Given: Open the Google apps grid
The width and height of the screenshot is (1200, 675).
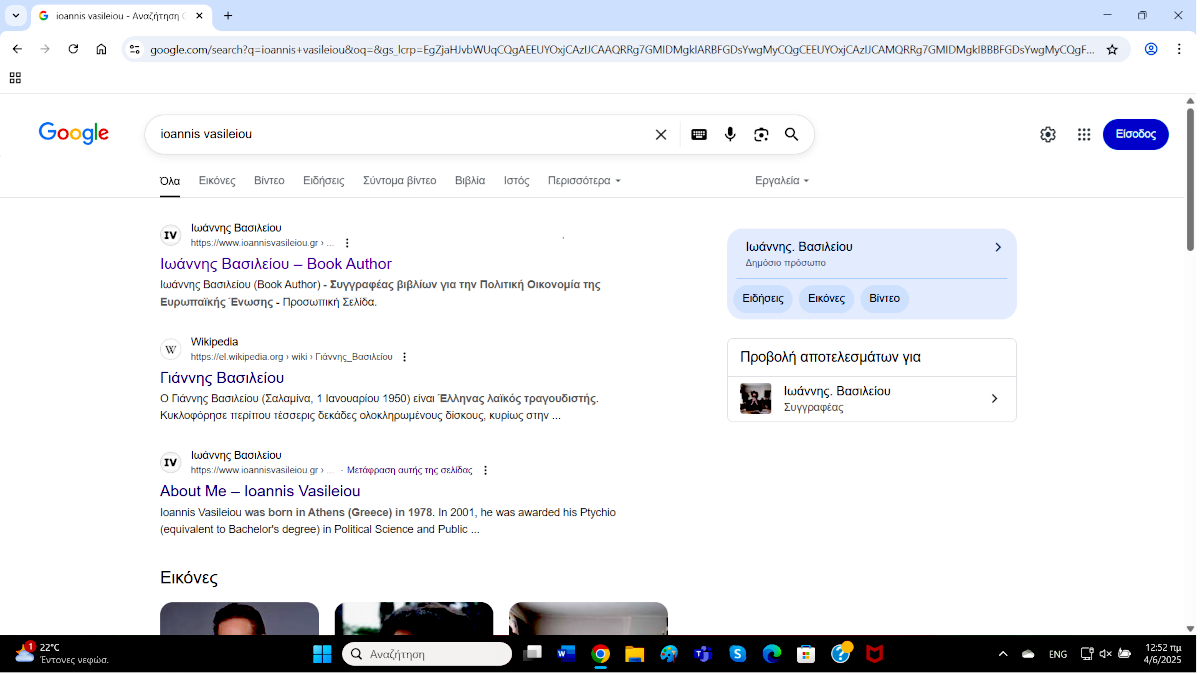Looking at the screenshot, I should click(1084, 134).
